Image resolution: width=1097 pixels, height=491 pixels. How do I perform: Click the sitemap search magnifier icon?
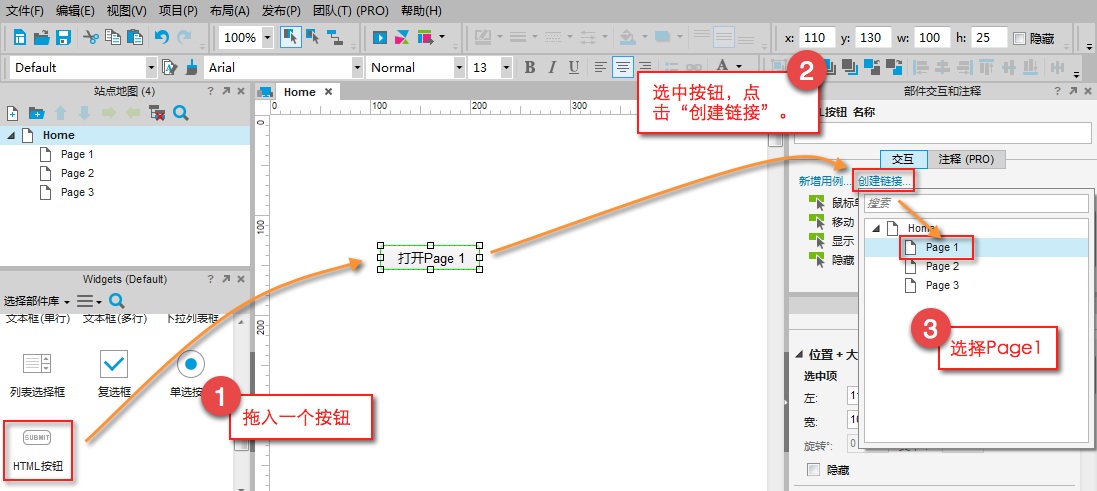[181, 113]
